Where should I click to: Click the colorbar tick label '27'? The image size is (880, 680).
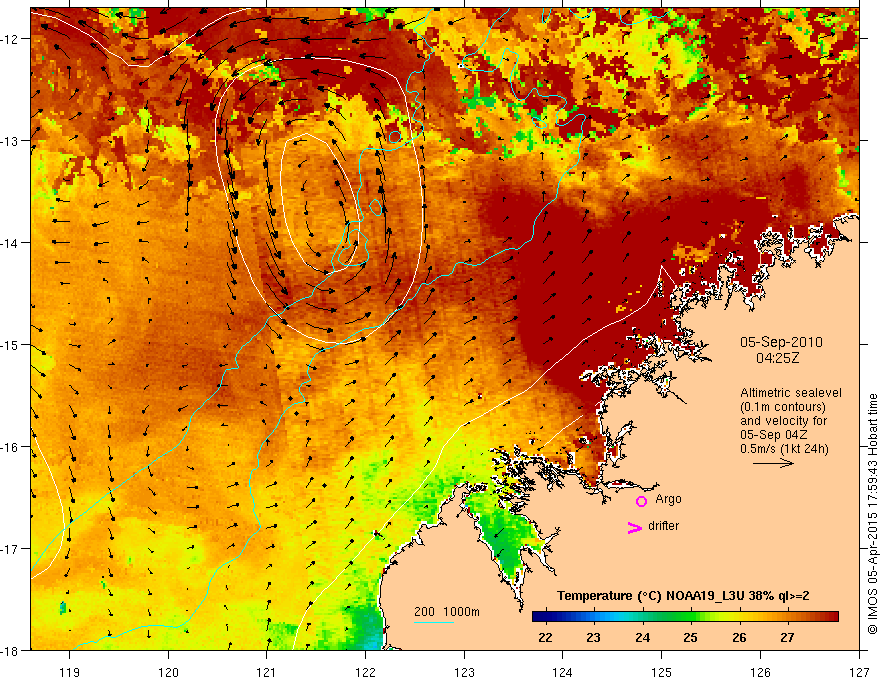pos(788,638)
